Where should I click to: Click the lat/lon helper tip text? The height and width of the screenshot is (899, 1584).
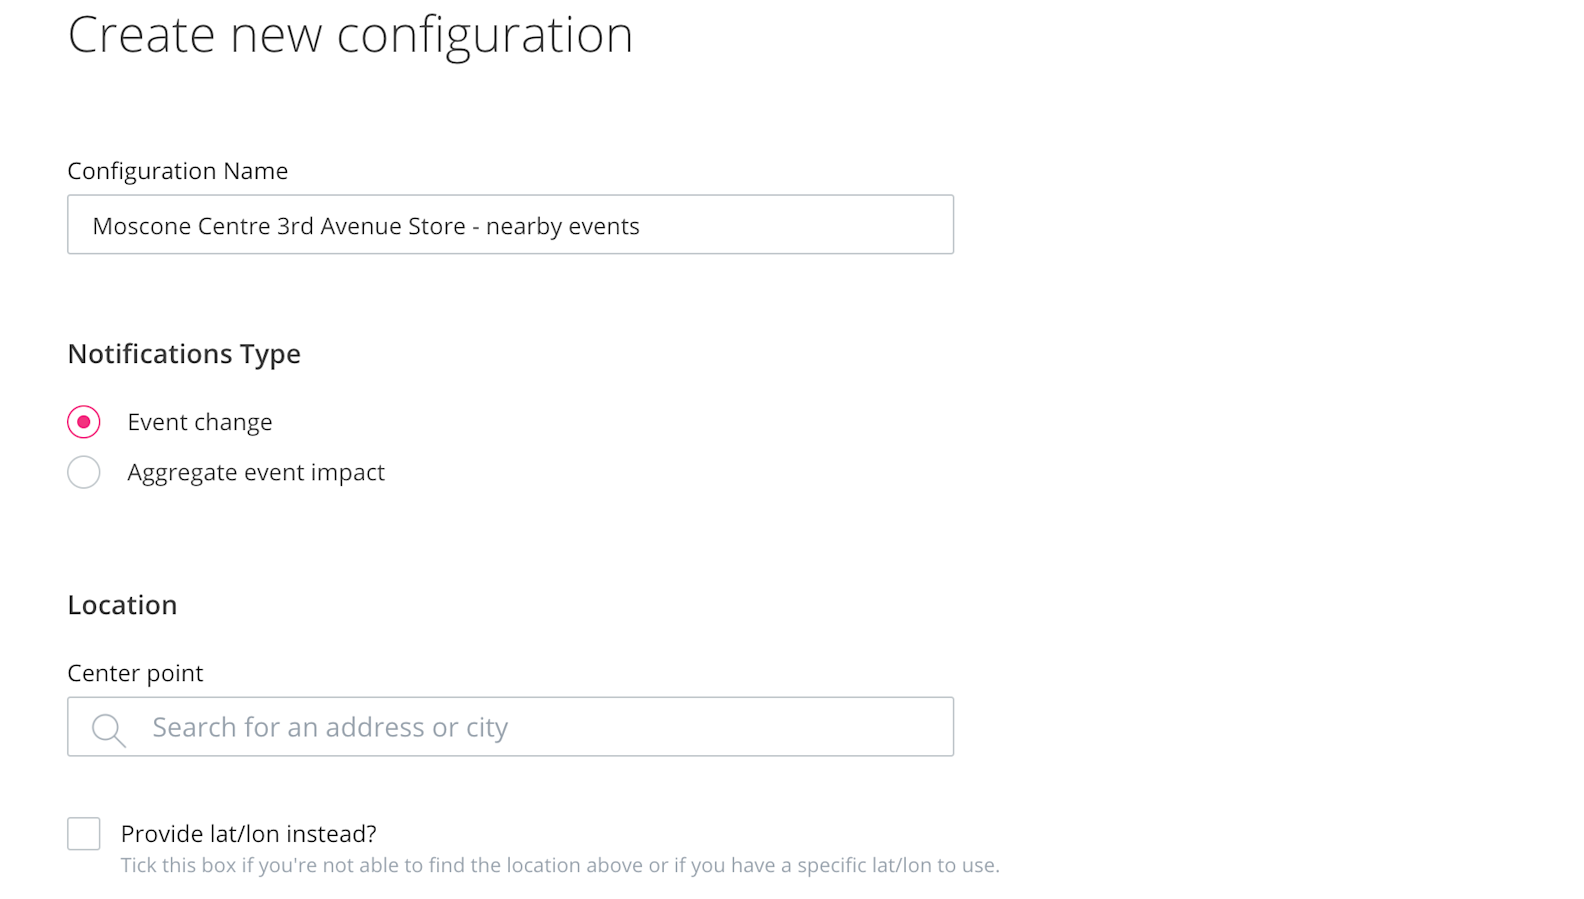click(560, 864)
